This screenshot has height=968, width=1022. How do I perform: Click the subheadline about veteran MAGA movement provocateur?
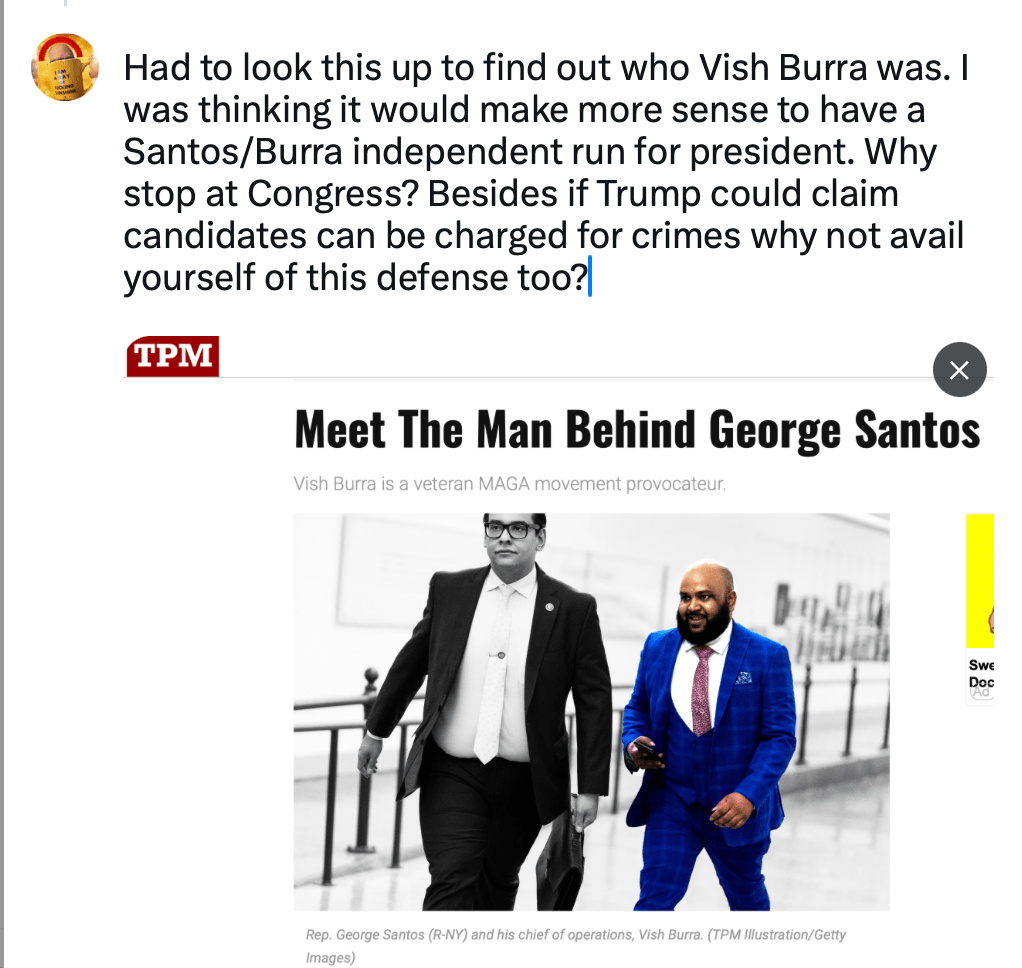(509, 484)
